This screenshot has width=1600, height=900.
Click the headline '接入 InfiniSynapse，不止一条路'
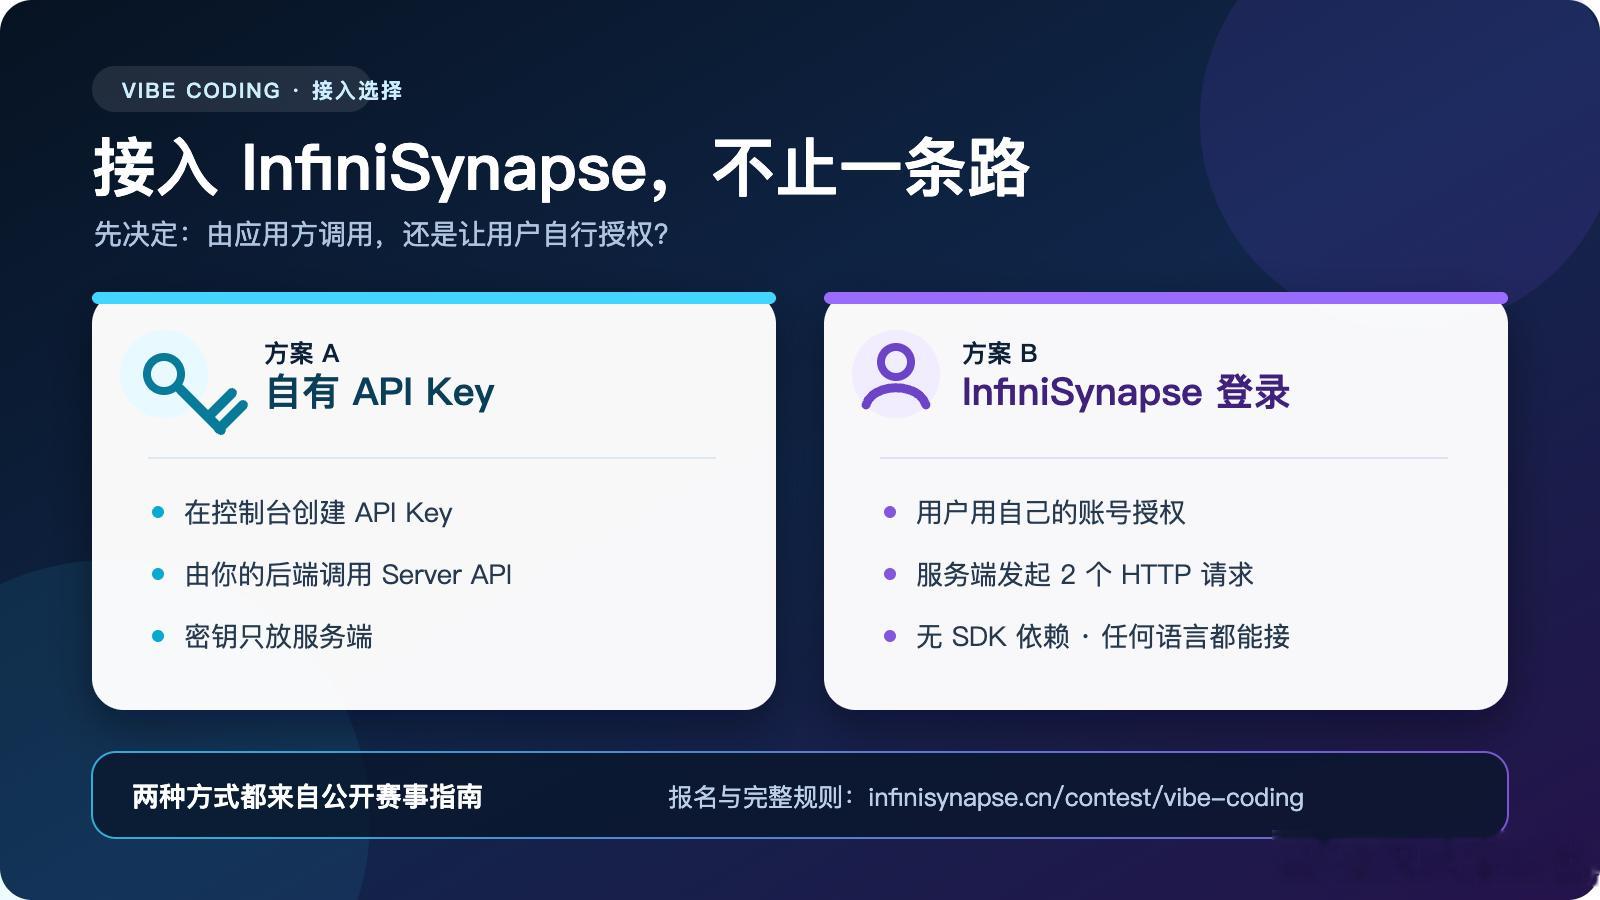click(561, 167)
